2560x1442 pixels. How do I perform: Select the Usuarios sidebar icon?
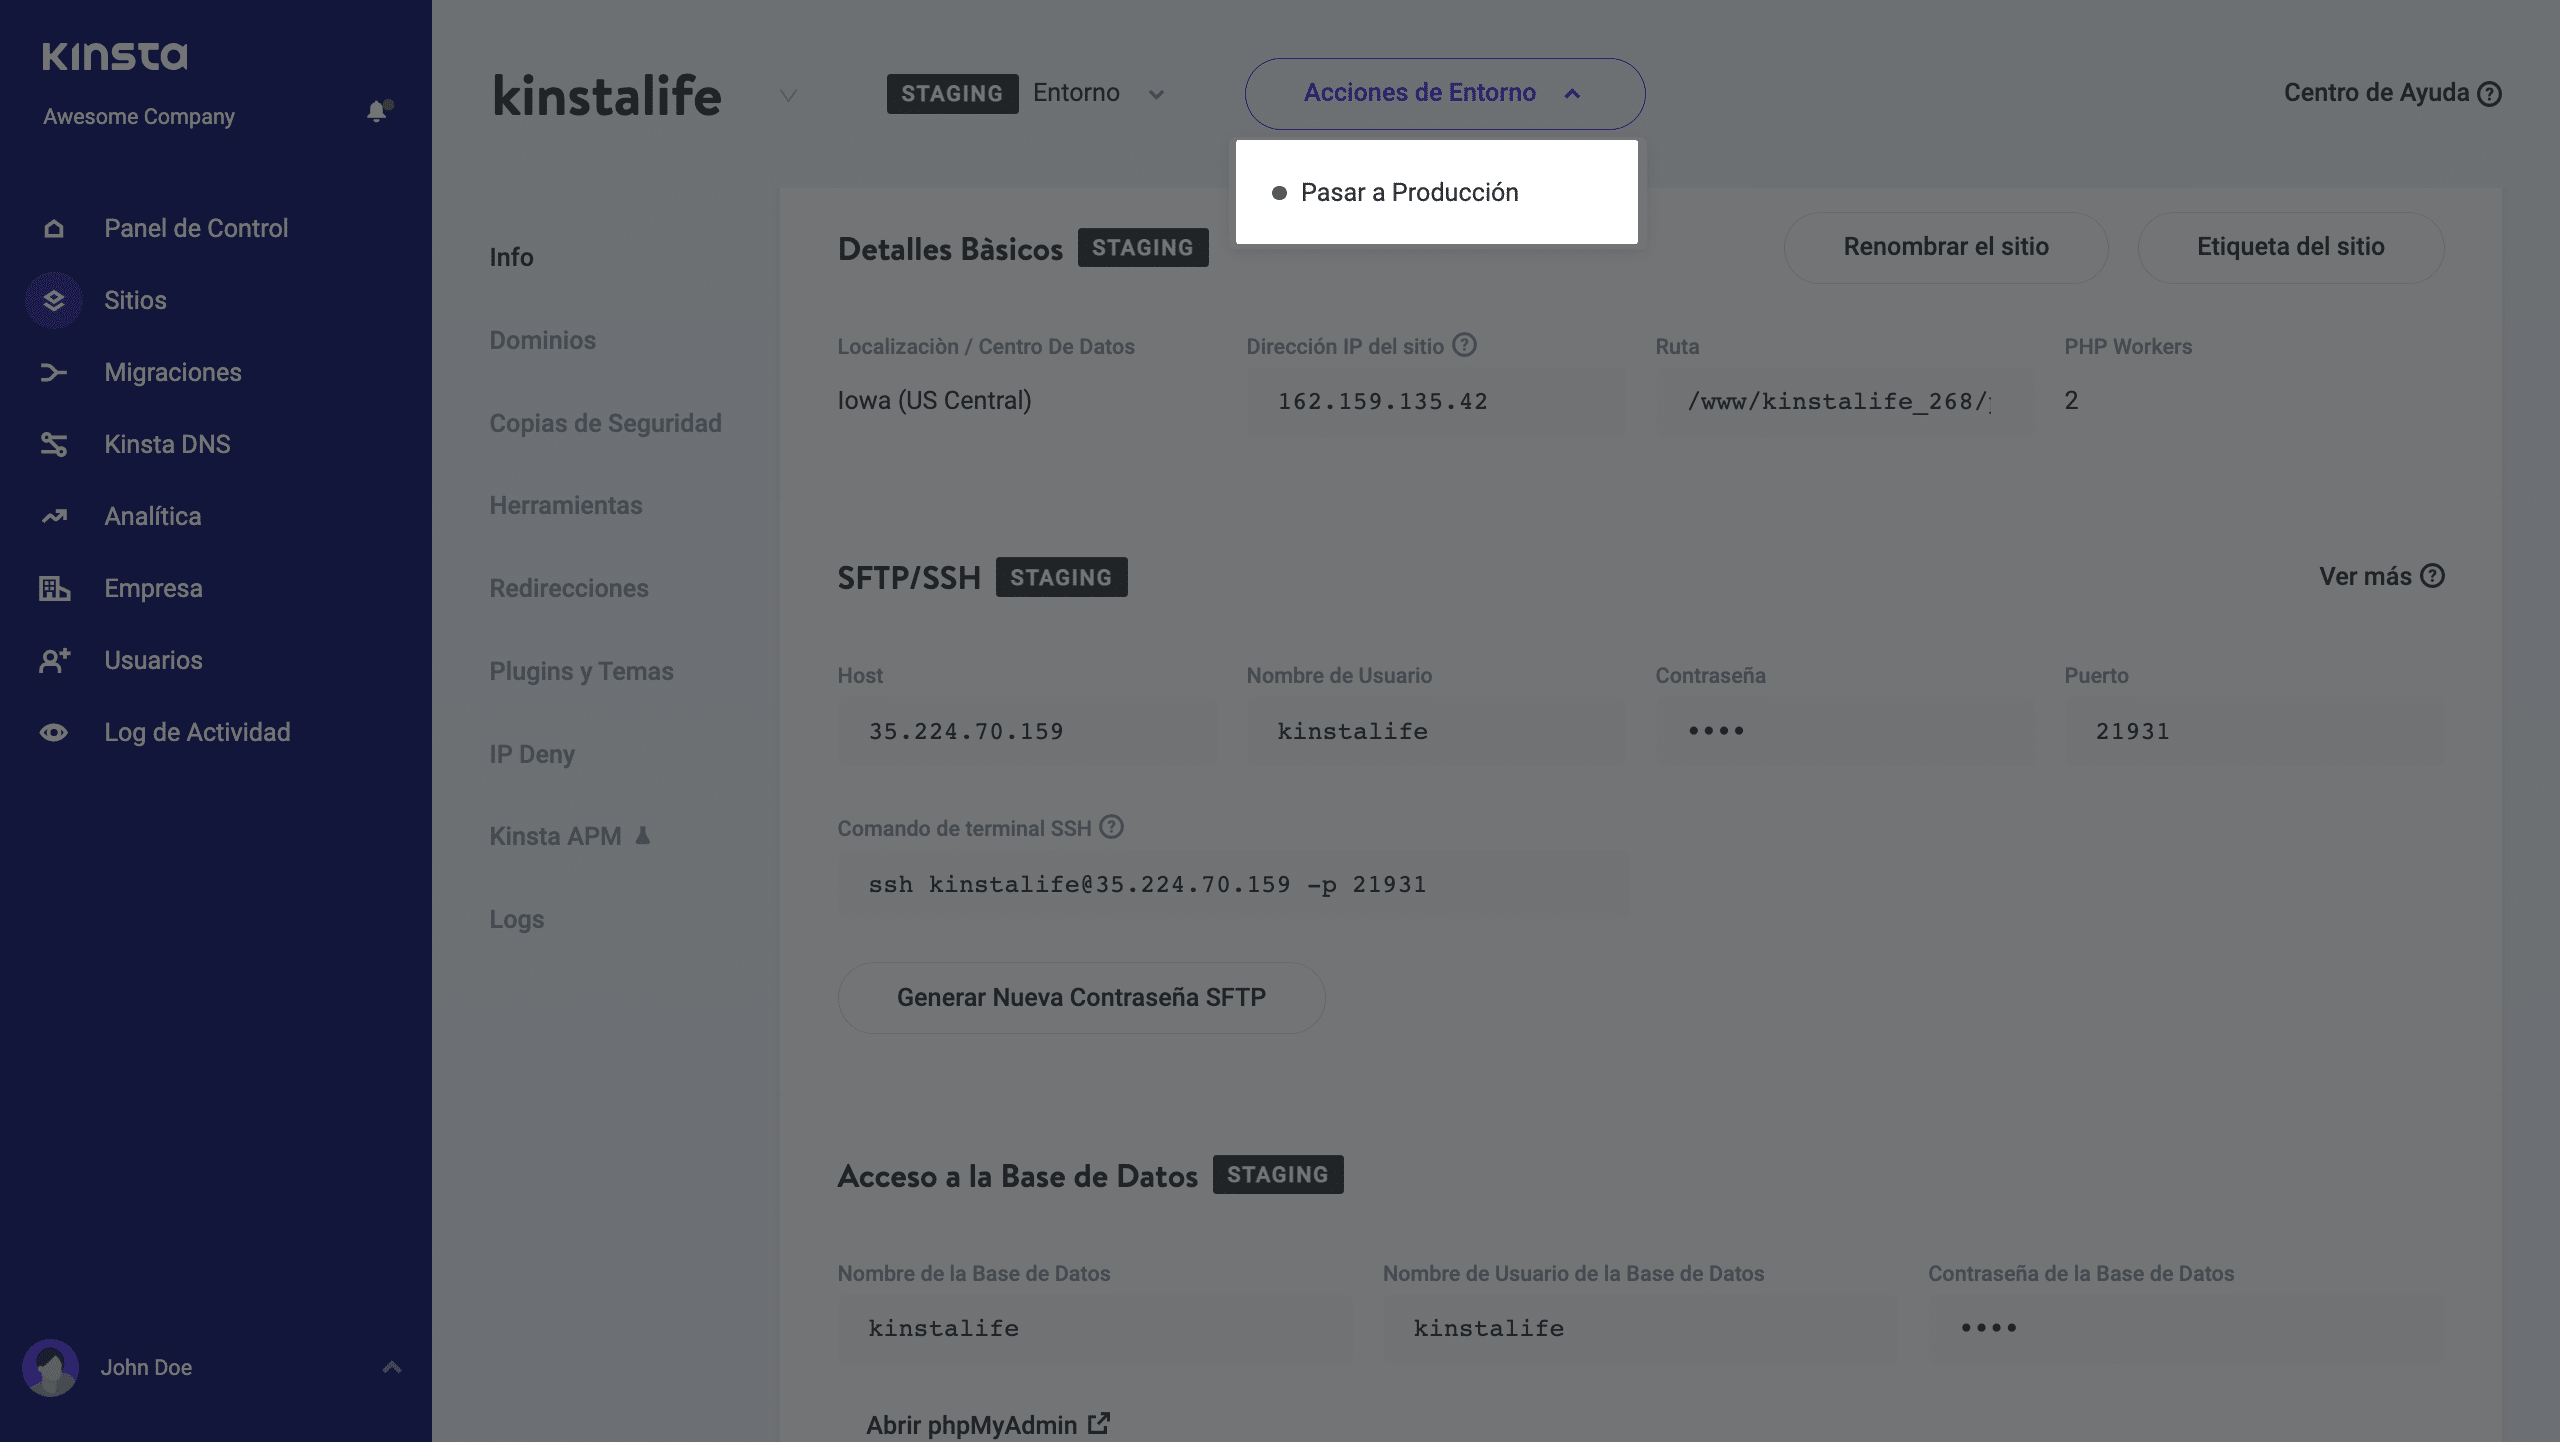coord(53,660)
